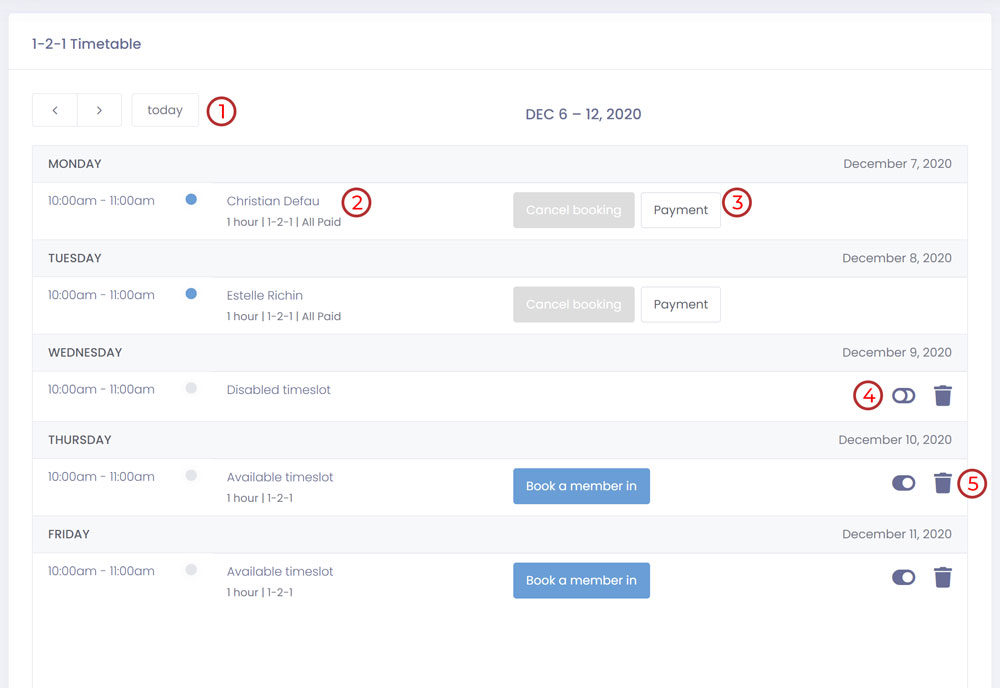
Task: Click Friday's '1 hour | 1-2-1' details
Action: pyautogui.click(x=260, y=592)
